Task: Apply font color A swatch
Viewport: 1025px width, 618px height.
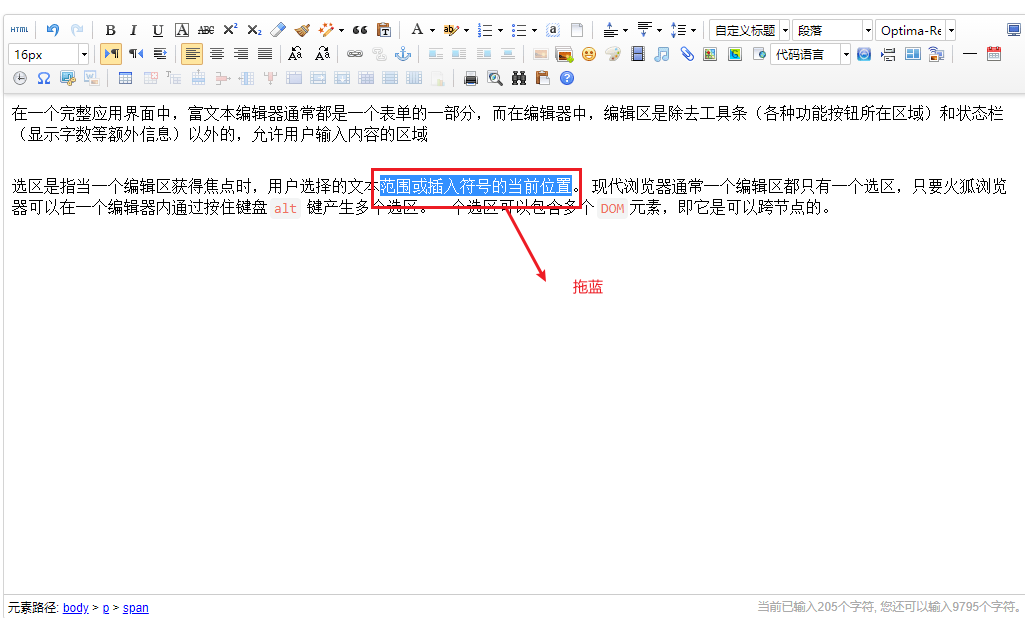Action: point(416,30)
